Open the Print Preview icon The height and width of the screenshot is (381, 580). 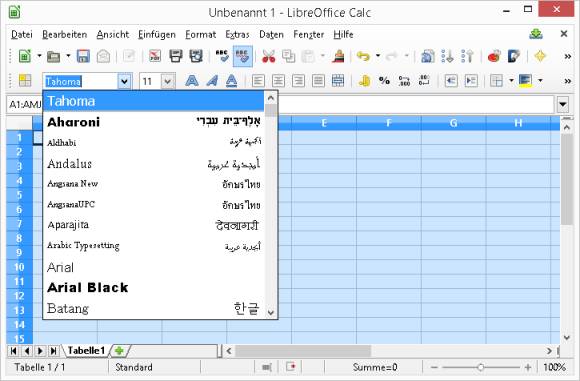click(x=196, y=56)
